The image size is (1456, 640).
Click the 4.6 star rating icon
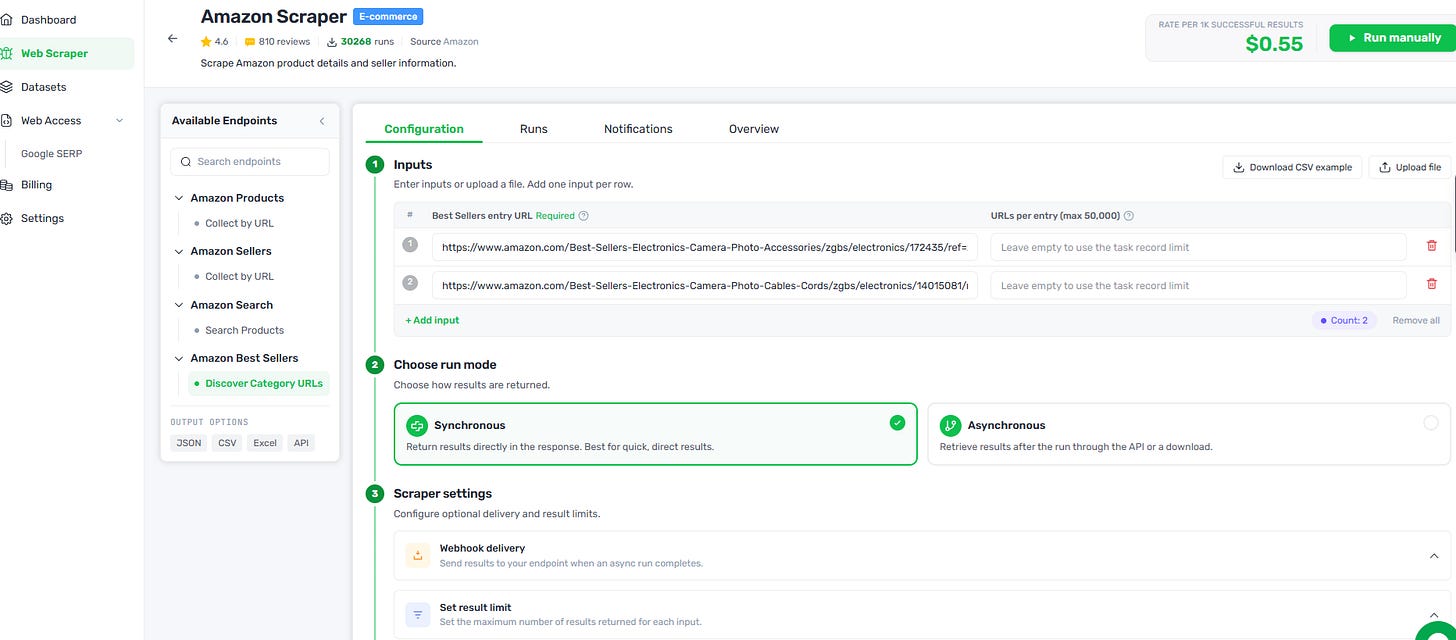[205, 42]
